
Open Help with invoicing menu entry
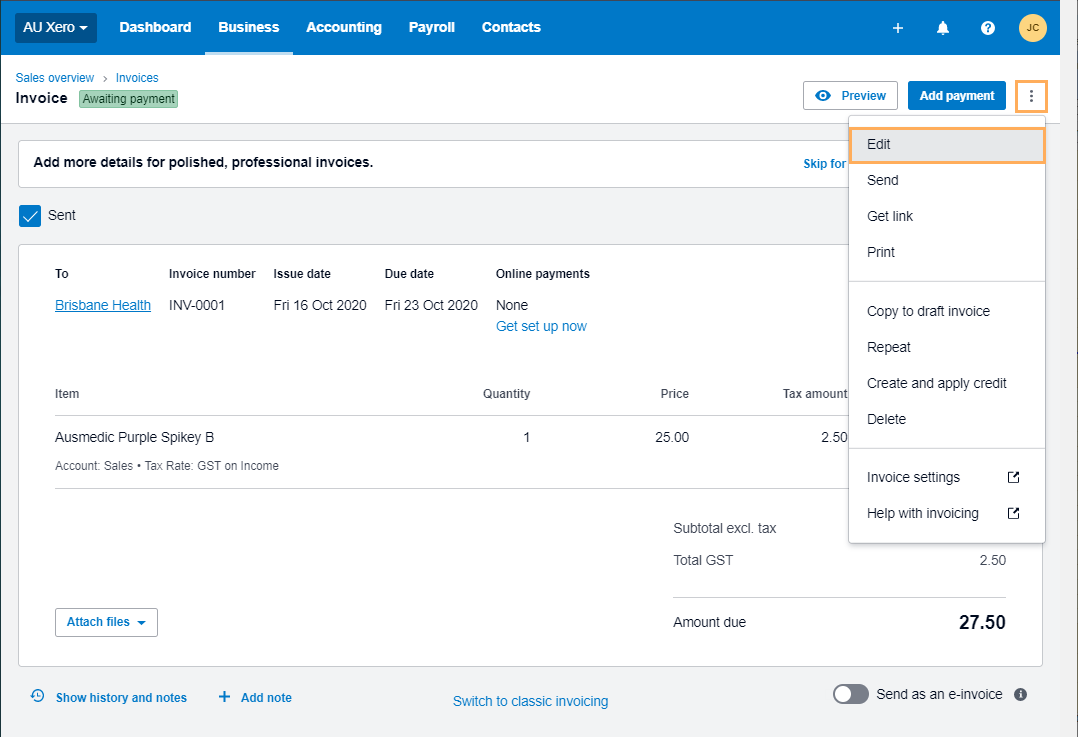click(947, 513)
